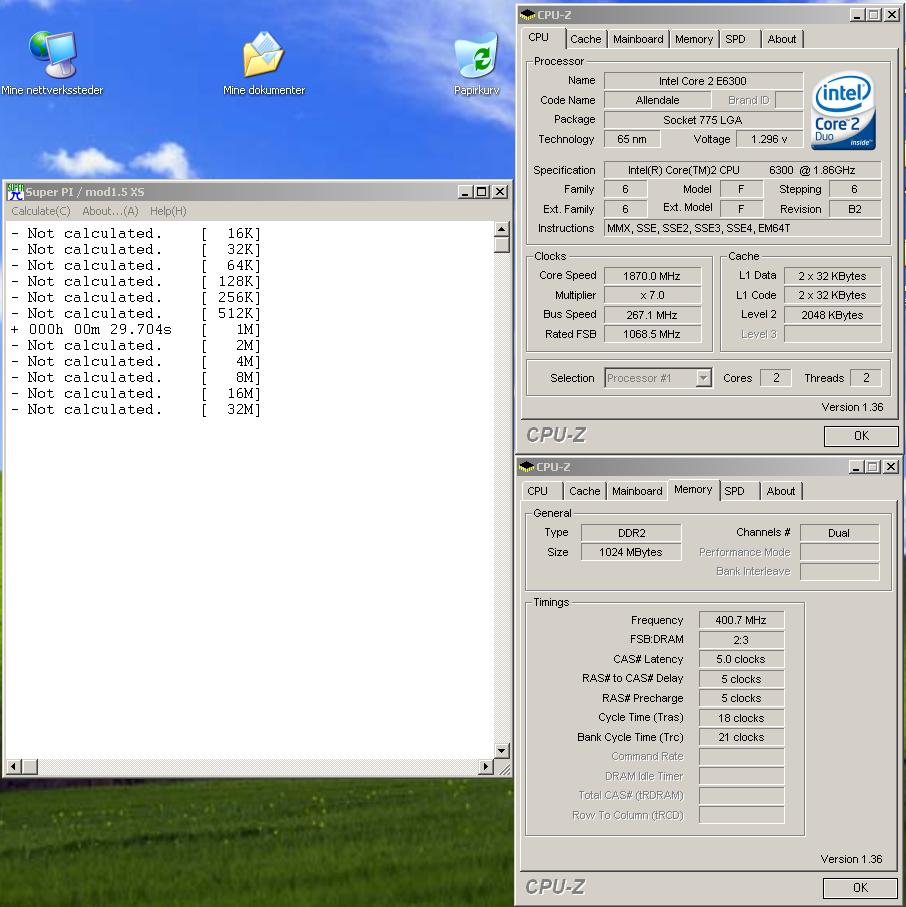
Task: Open Processor #1 selection dropdown
Action: click(703, 378)
